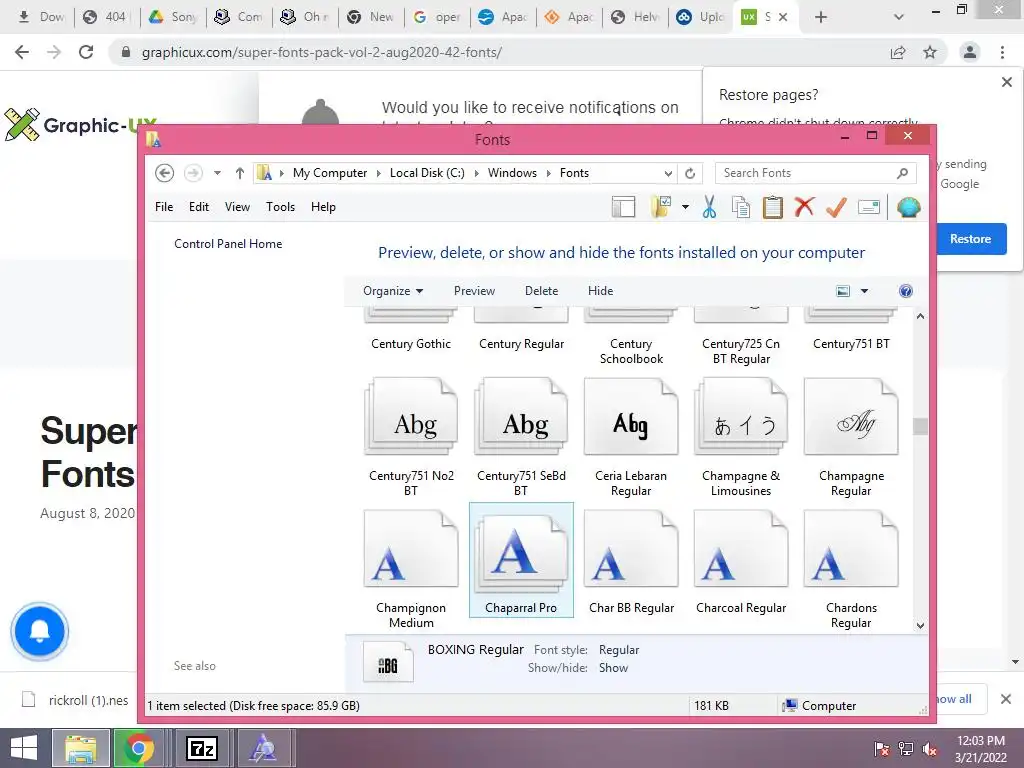Viewport: 1024px width, 768px height.
Task: Click the Hide button
Action: click(x=600, y=291)
